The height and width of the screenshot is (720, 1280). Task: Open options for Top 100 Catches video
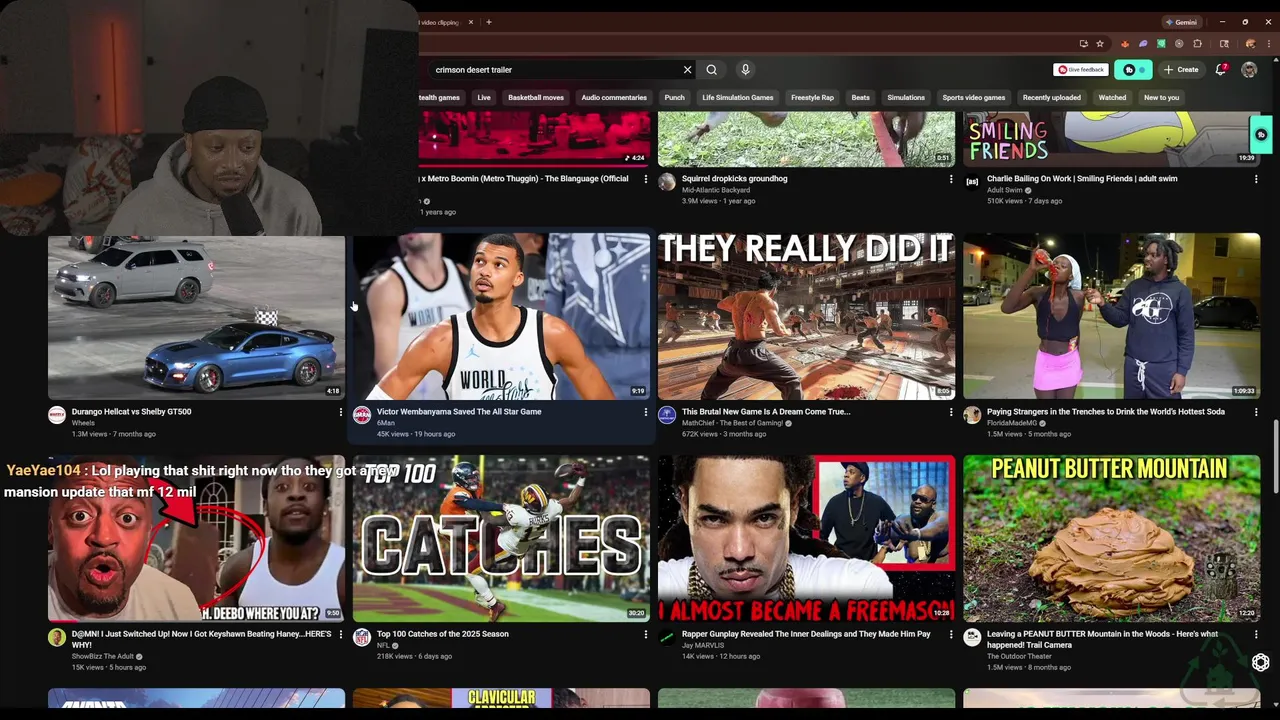(645, 634)
